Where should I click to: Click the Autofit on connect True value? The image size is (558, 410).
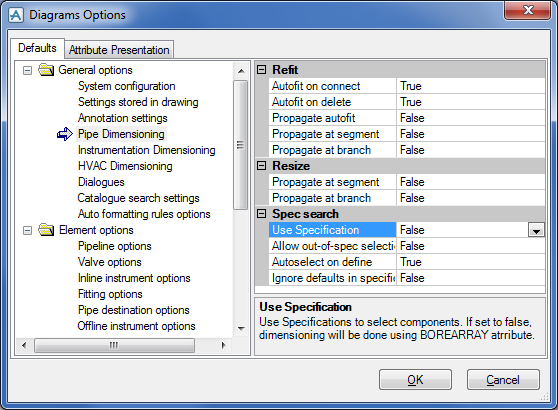(470, 86)
